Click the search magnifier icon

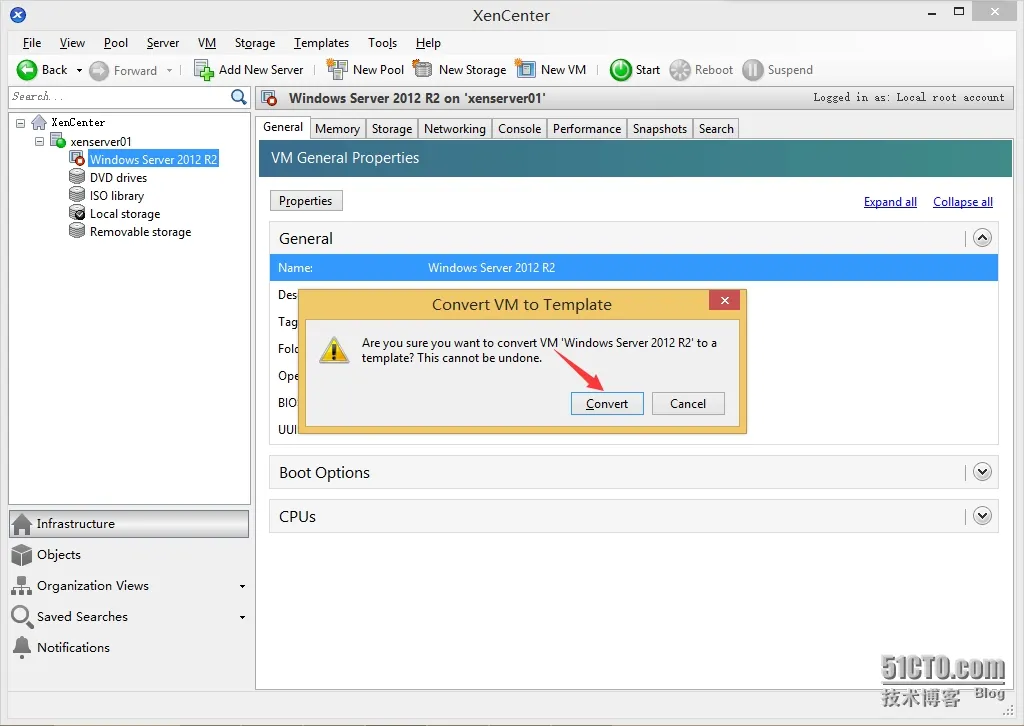point(239,97)
